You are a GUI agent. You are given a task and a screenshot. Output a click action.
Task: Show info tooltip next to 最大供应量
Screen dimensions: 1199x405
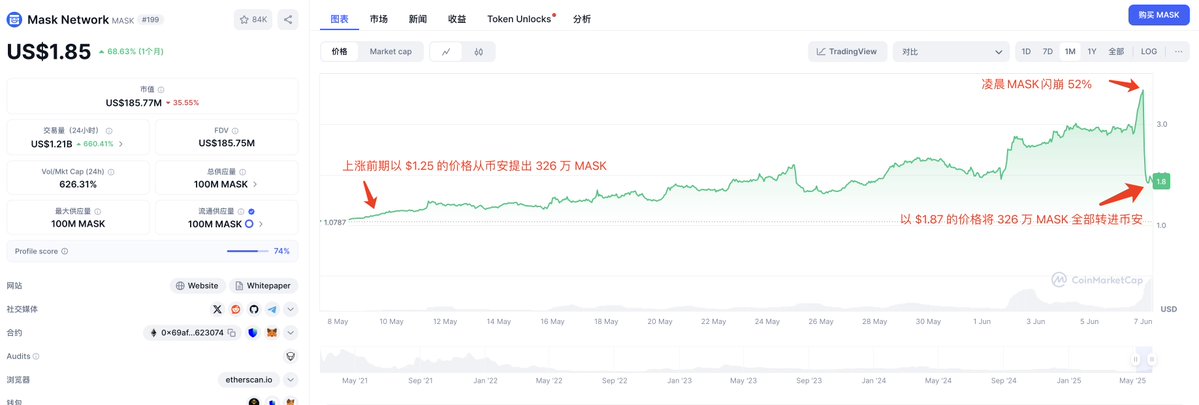tap(97, 212)
